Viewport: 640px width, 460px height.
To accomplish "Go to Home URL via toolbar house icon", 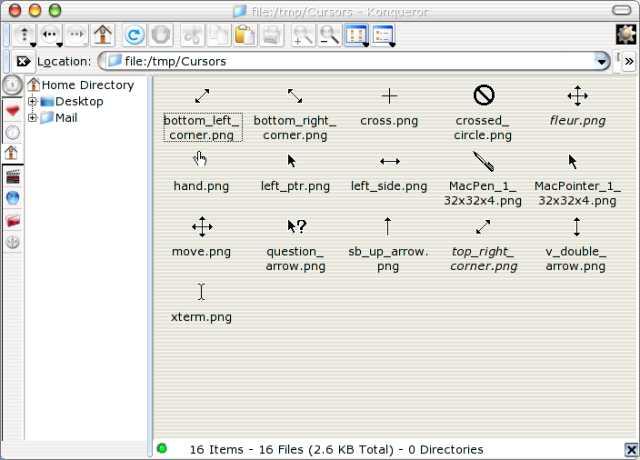I will click(103, 35).
